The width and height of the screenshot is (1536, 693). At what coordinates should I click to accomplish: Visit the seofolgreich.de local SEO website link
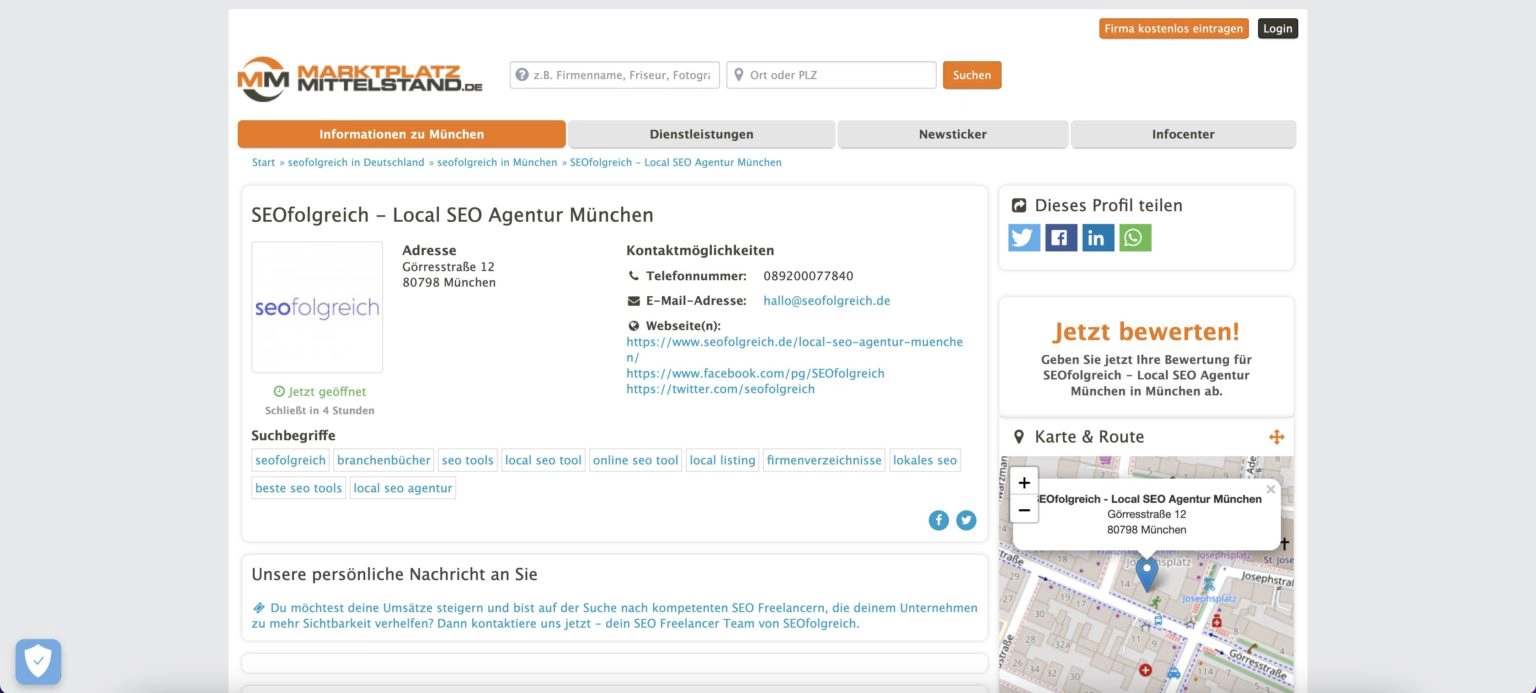click(x=795, y=349)
